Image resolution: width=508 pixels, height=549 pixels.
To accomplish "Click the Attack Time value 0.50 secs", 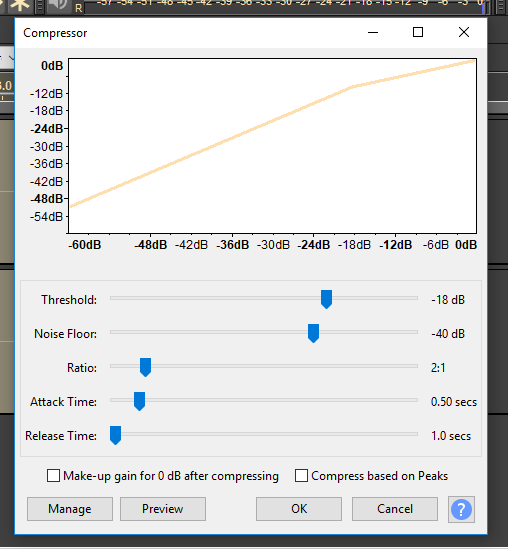I will click(454, 402).
